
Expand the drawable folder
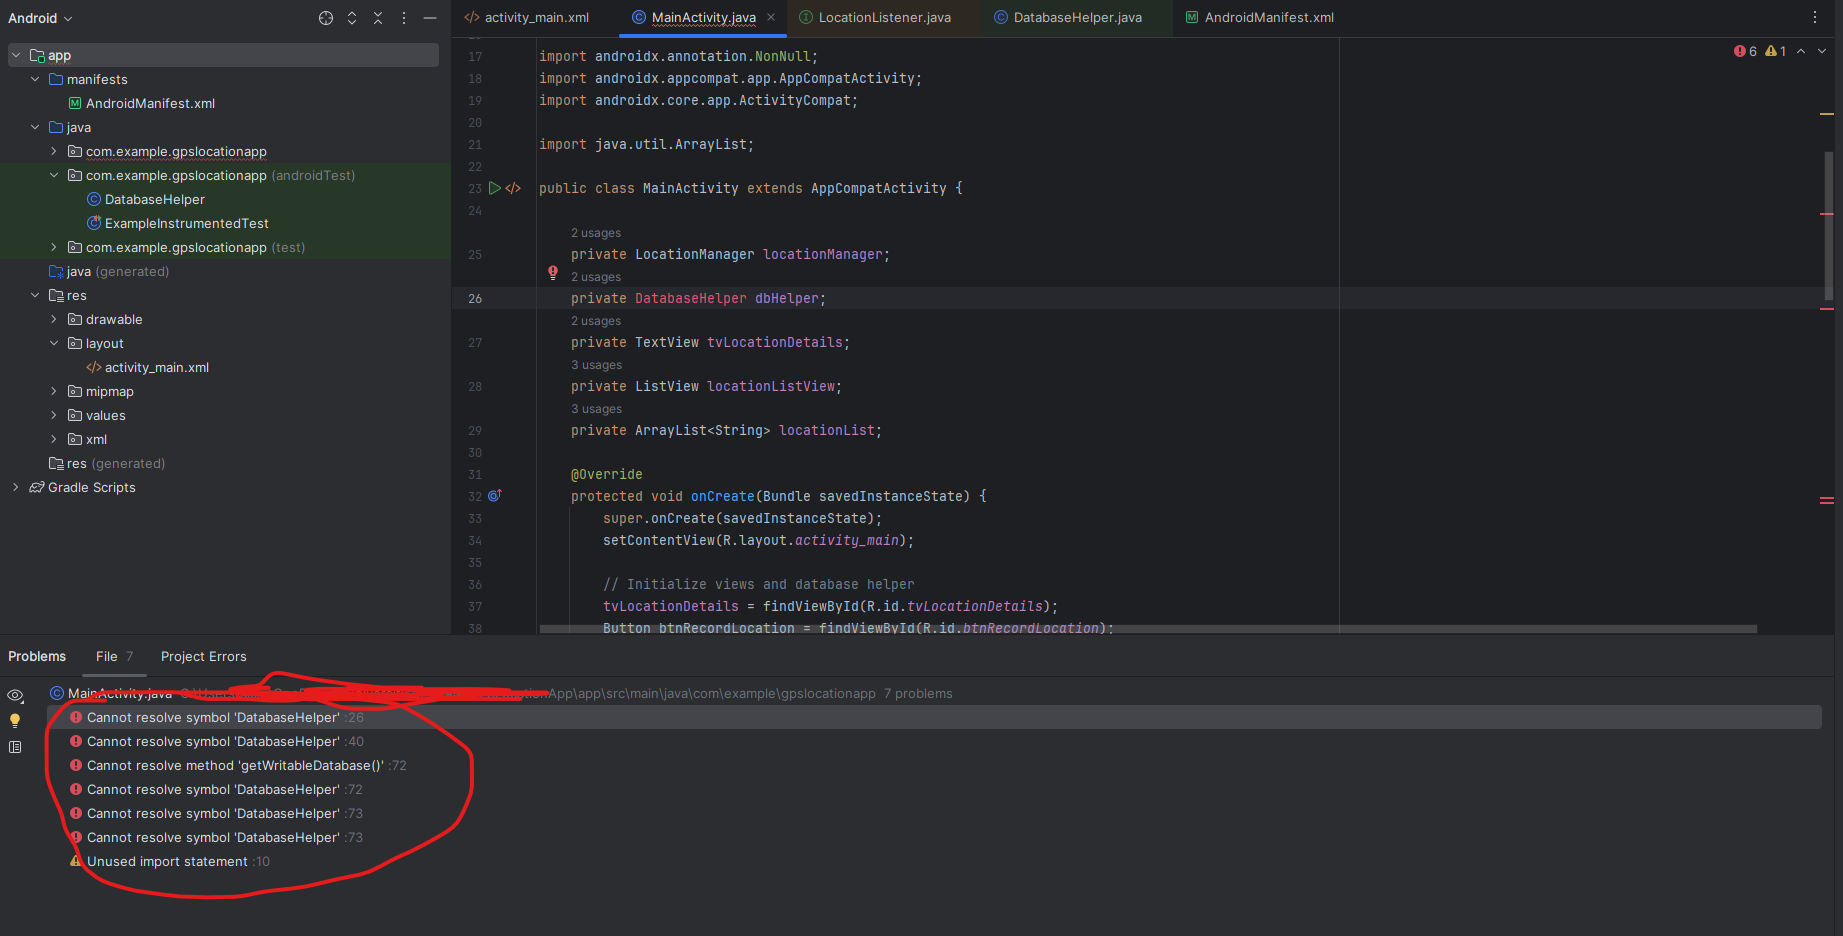(54, 319)
